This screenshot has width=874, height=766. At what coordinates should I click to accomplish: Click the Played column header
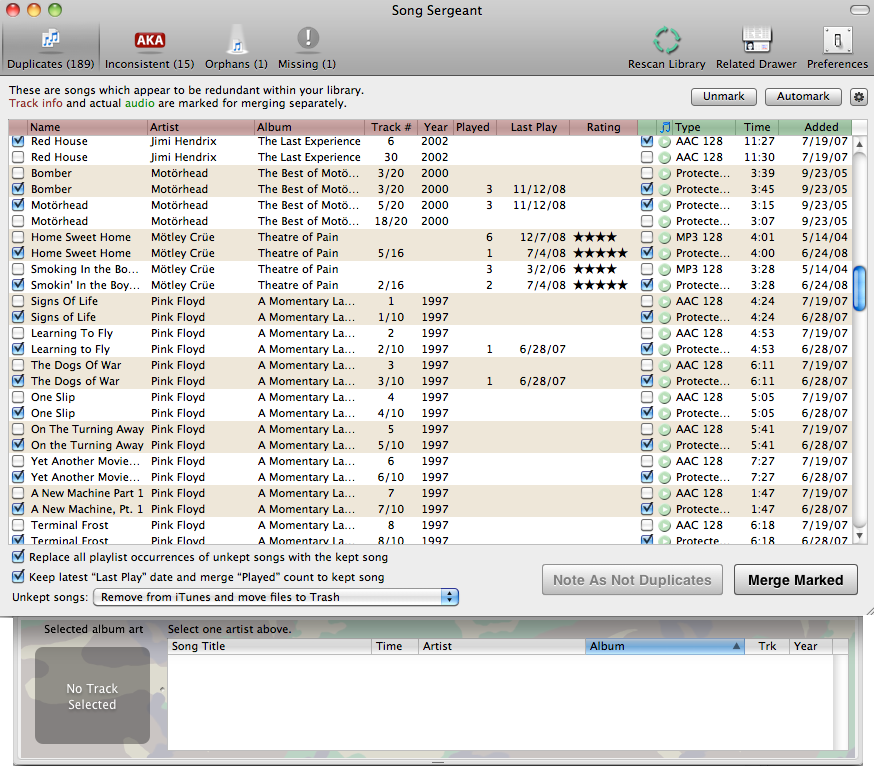click(473, 127)
